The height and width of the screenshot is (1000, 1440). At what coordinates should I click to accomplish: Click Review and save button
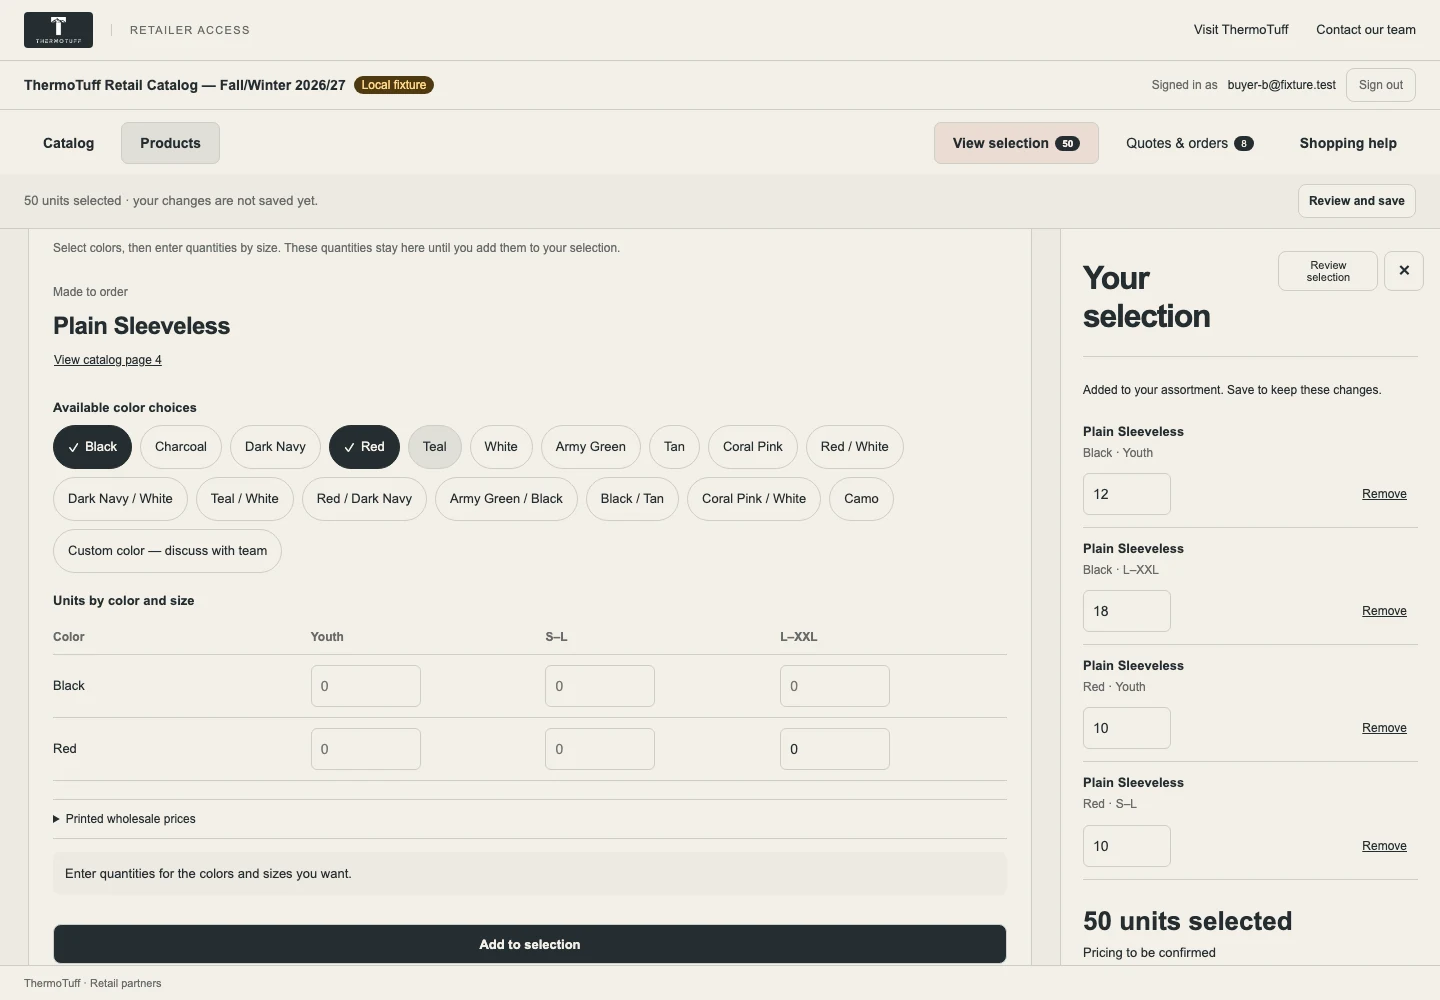(x=1357, y=201)
